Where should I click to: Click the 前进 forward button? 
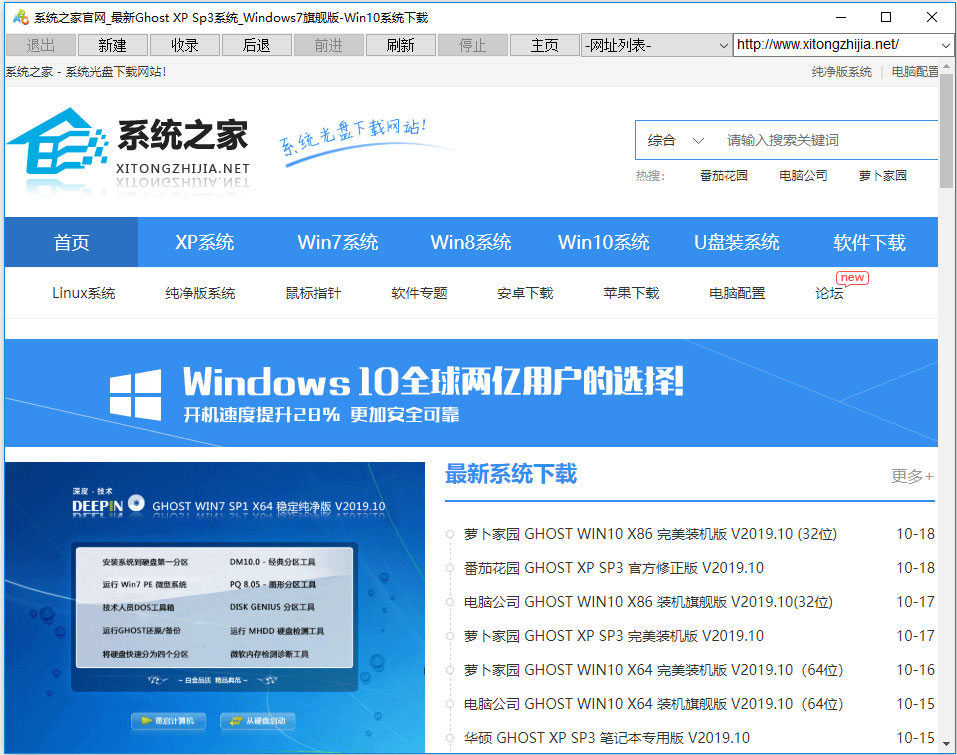[x=328, y=45]
